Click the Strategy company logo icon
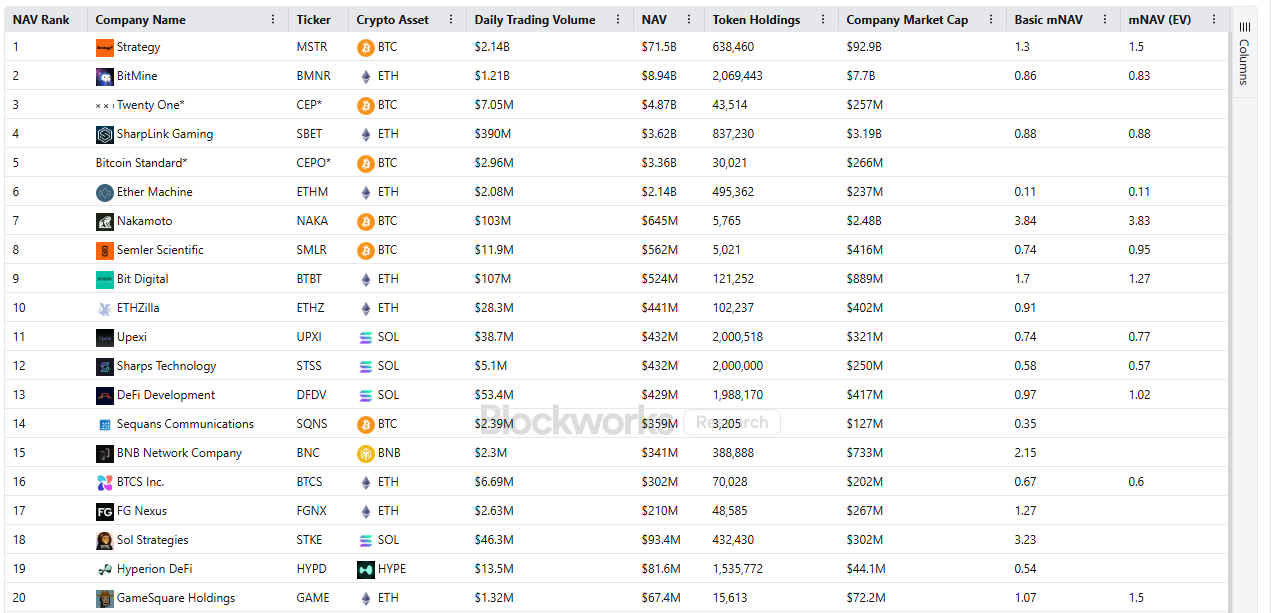This screenshot has height=613, width=1271. click(x=105, y=47)
